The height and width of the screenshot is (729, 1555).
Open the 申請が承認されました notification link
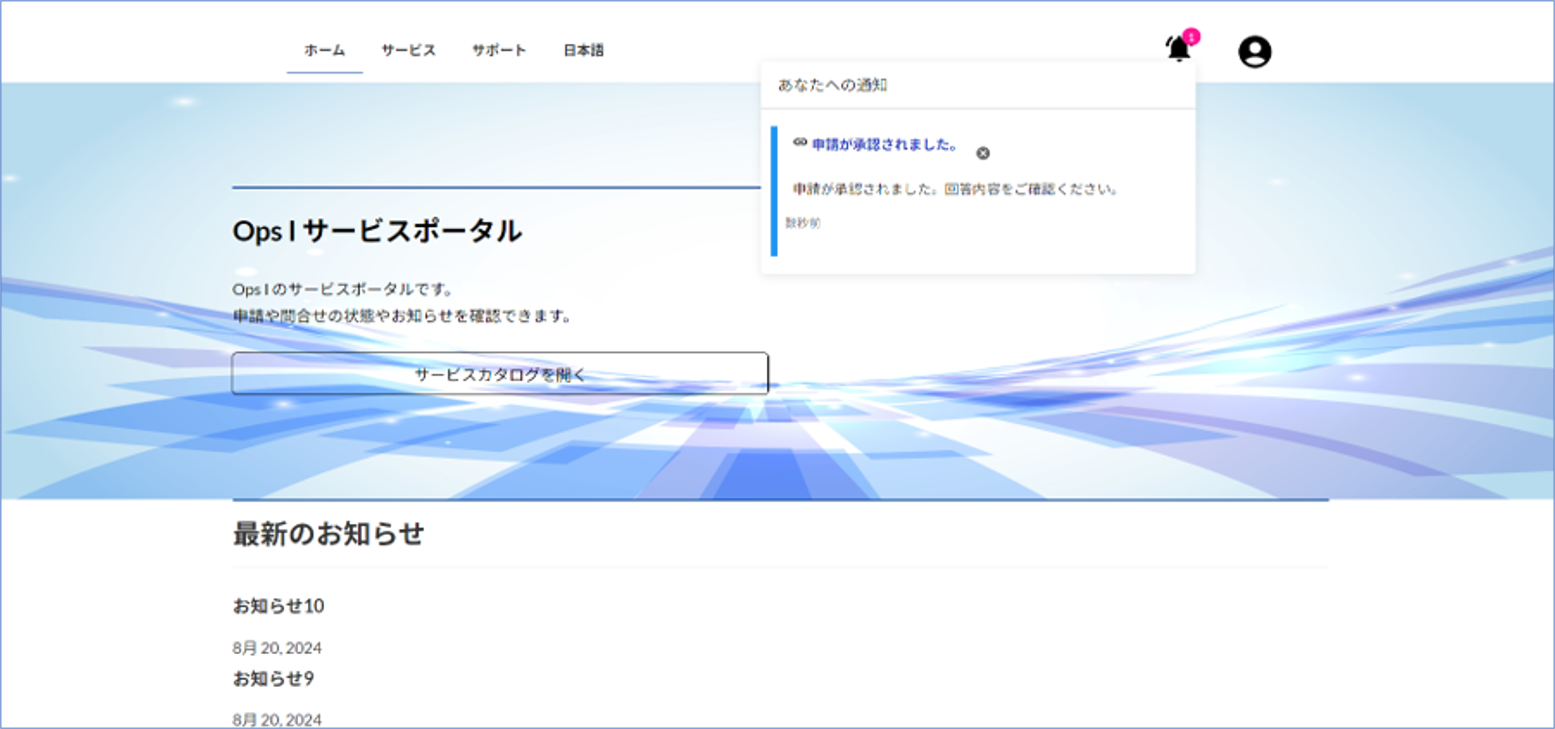884,145
